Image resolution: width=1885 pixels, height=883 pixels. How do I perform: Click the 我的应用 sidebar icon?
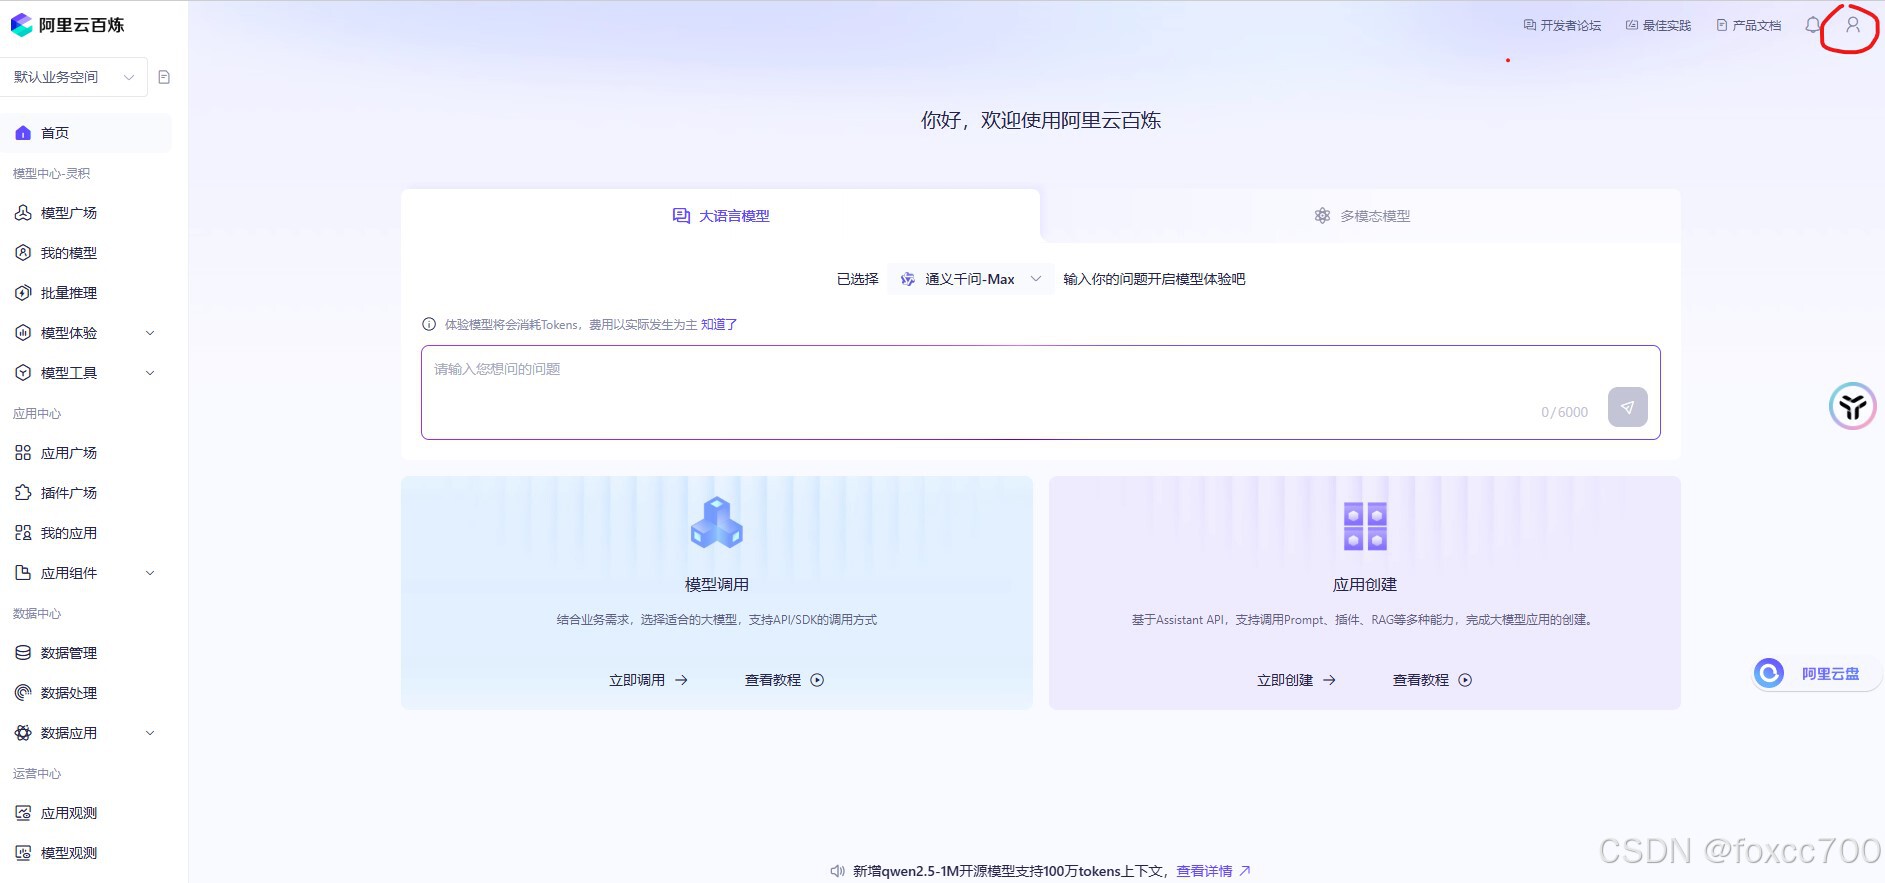[x=23, y=533]
